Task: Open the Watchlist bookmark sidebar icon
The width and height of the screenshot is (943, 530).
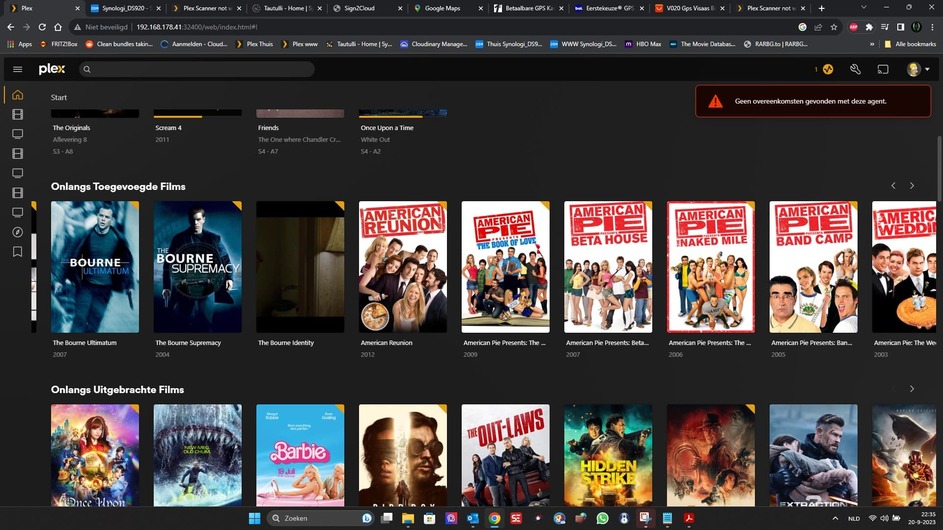Action: [17, 251]
